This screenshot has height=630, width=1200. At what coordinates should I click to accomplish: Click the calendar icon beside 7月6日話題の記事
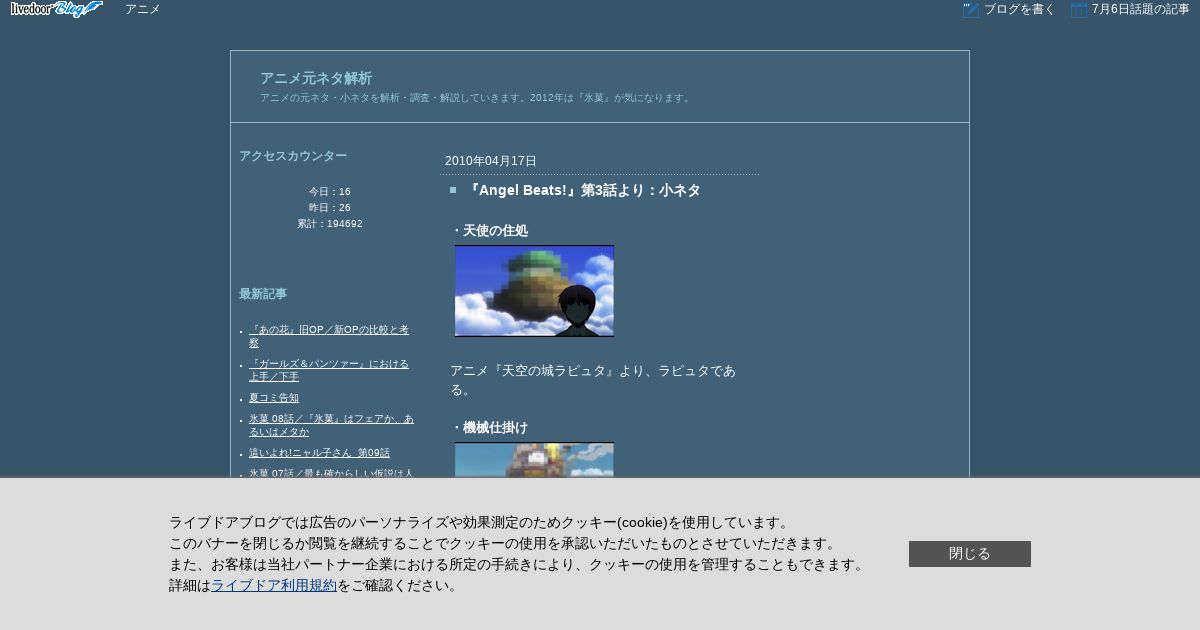click(1078, 9)
